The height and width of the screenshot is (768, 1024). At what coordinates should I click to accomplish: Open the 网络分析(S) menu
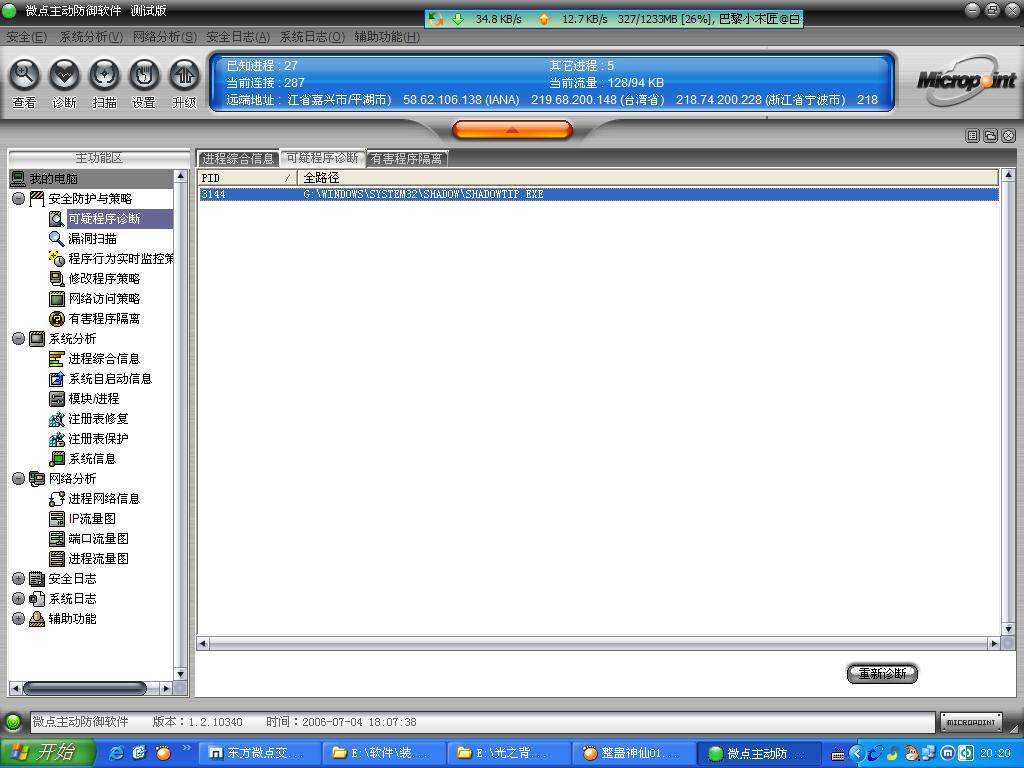[x=165, y=37]
